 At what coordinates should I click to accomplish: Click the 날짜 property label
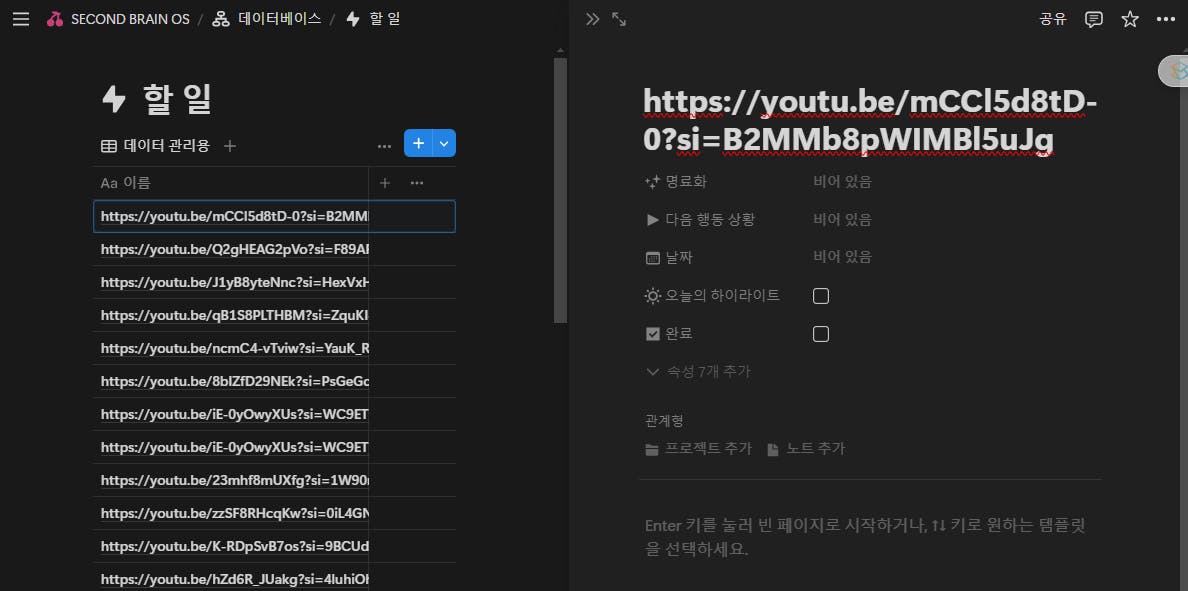pos(670,258)
